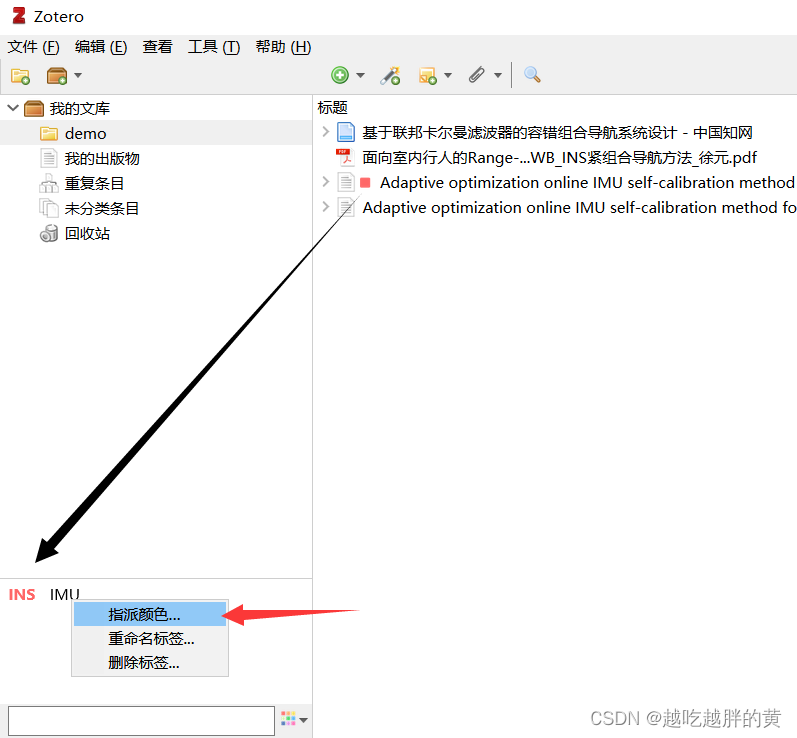Viewport: 797px width, 738px height.
Task: Choose 指派颜色... from the context menu
Action: coord(150,614)
